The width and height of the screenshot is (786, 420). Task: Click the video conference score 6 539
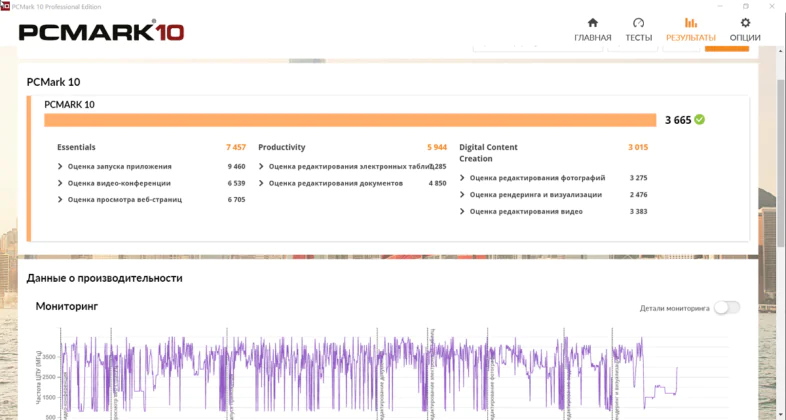click(x=236, y=183)
